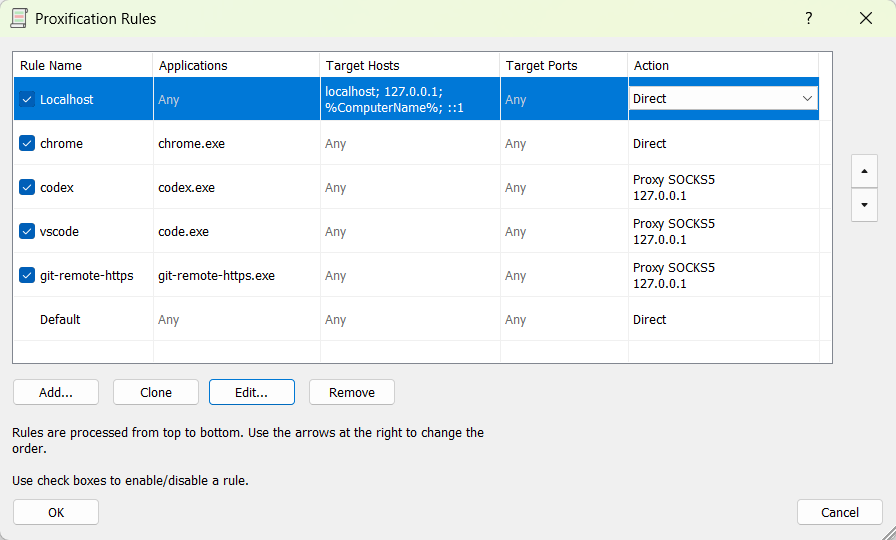Open help with the question mark button
This screenshot has width=896, height=540.
point(809,18)
